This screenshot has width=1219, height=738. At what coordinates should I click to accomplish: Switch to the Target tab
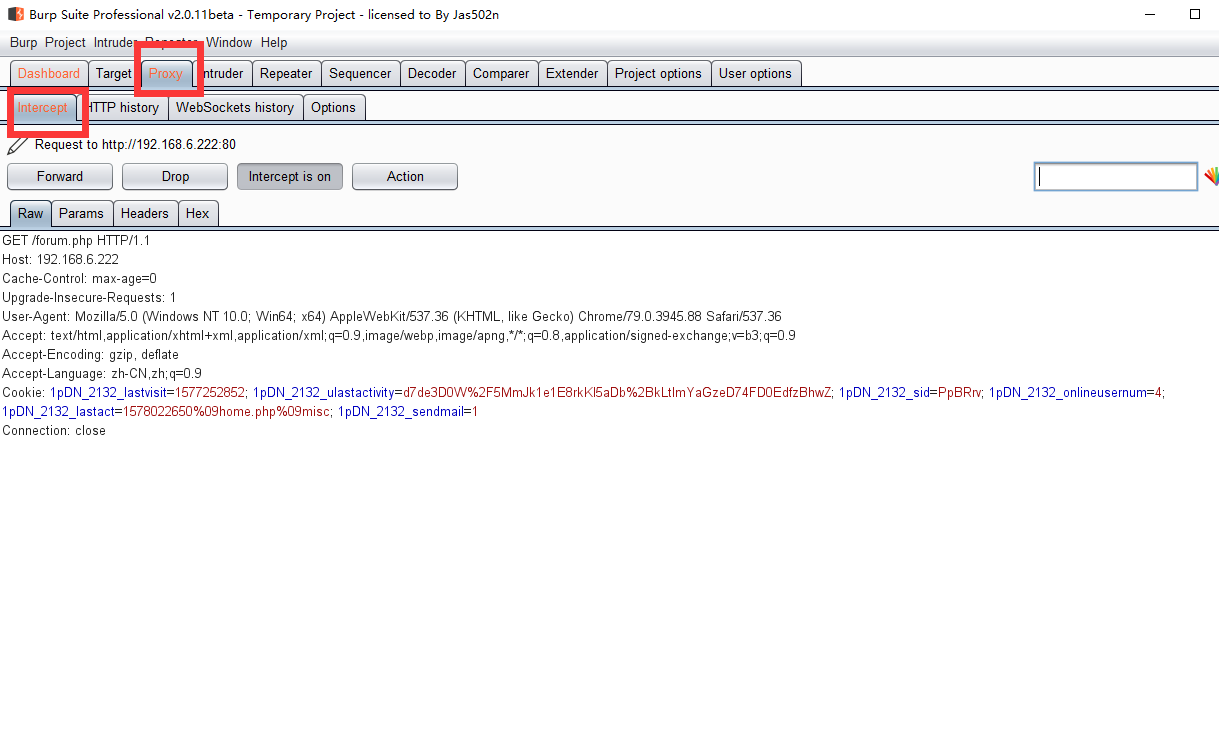click(x=114, y=74)
